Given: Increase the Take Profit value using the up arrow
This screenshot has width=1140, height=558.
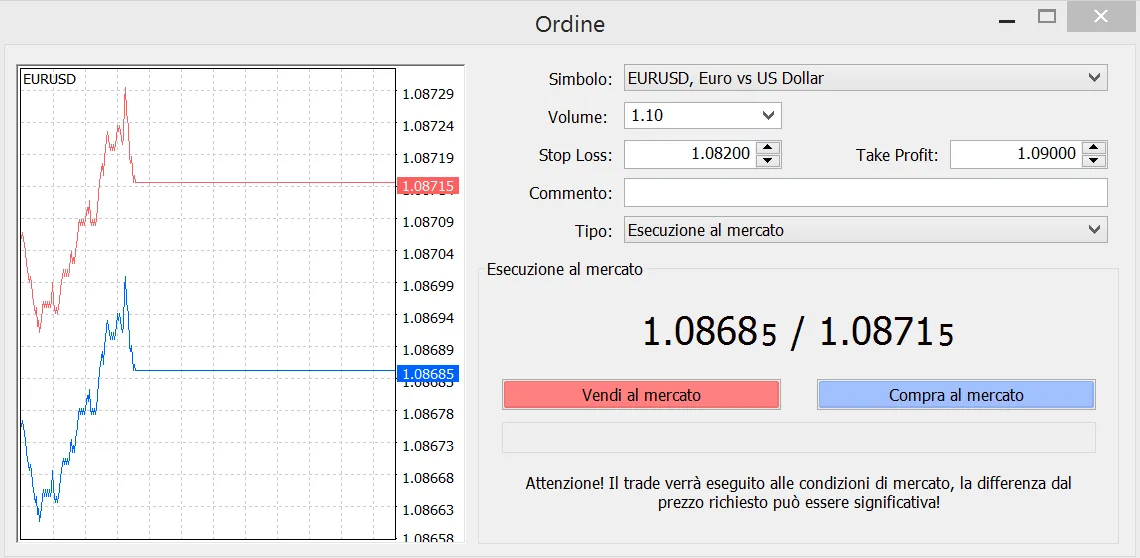Looking at the screenshot, I should 1095,147.
